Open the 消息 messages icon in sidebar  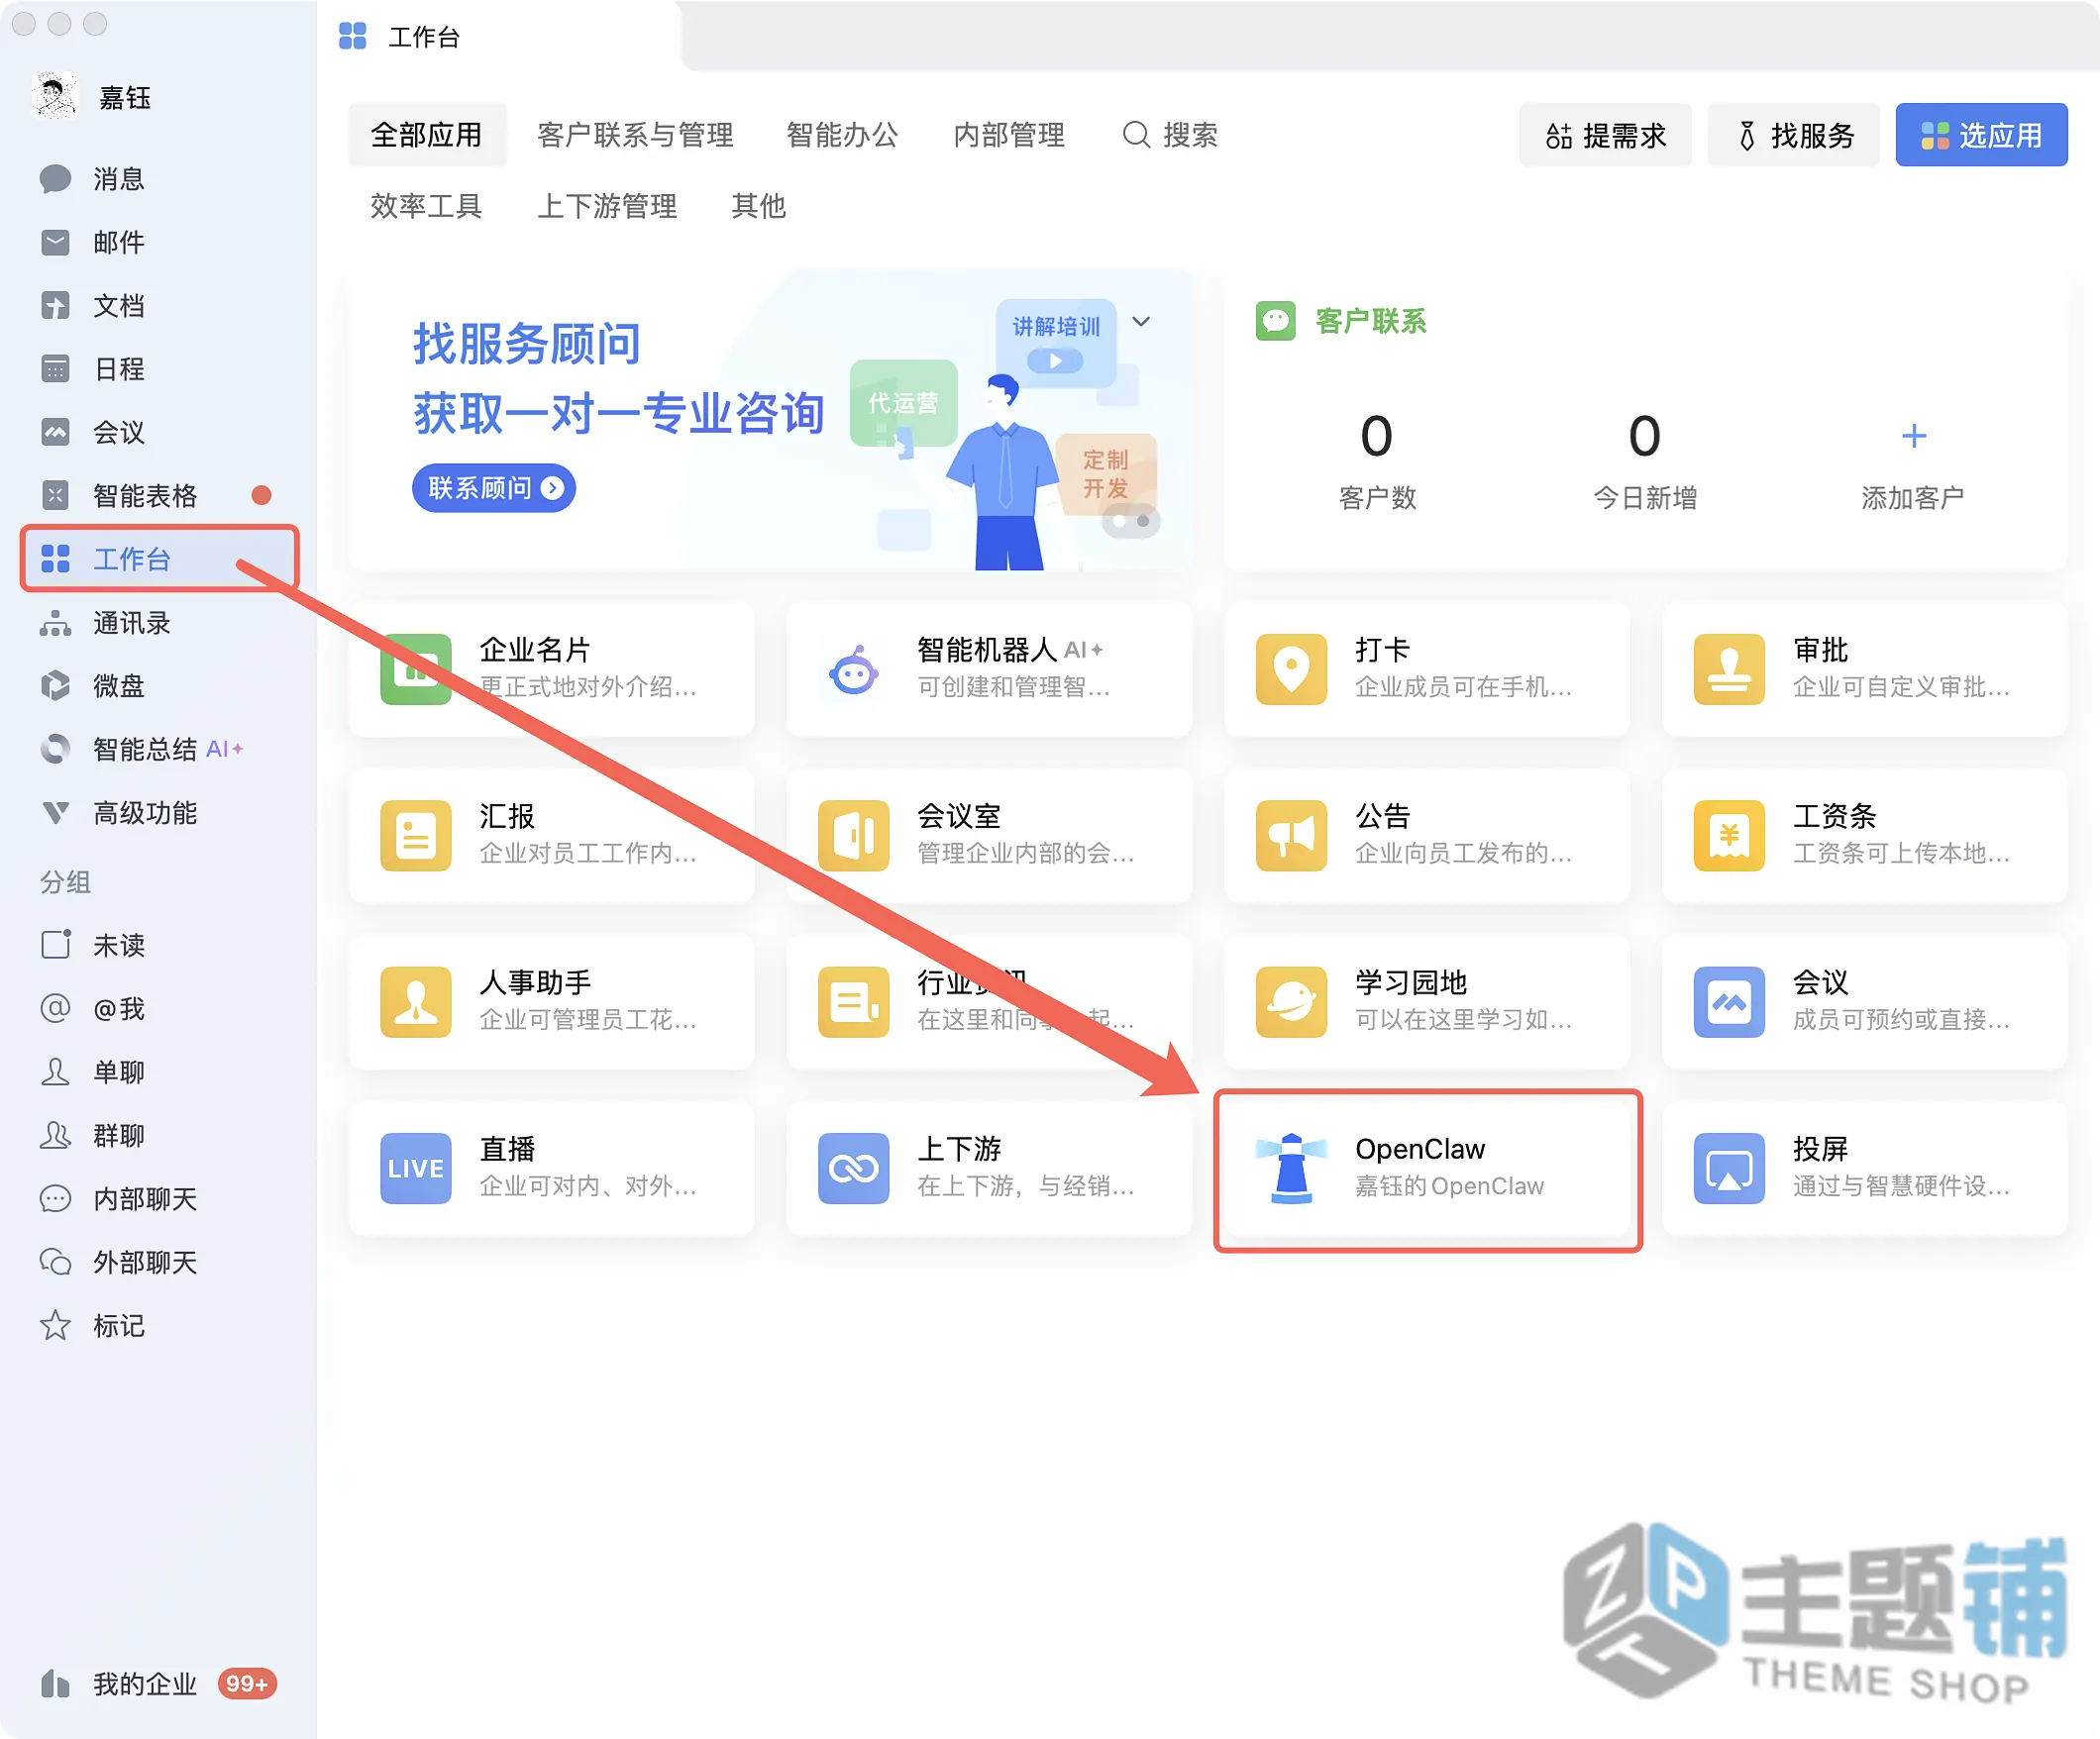click(55, 179)
